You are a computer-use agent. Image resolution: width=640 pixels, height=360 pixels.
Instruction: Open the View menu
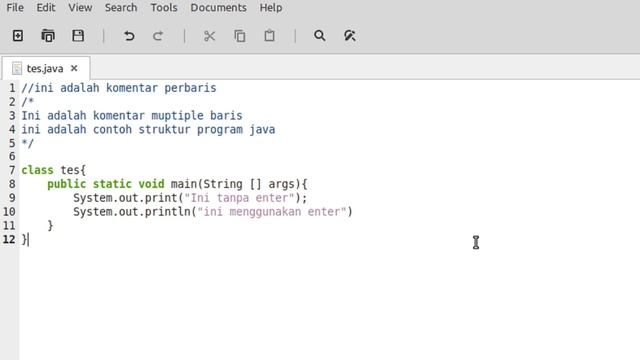point(80,8)
